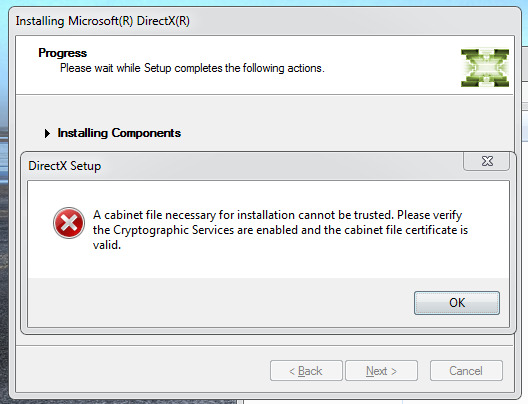Click the bold Progress heading
Screen dimensions: 528x404
63,53
